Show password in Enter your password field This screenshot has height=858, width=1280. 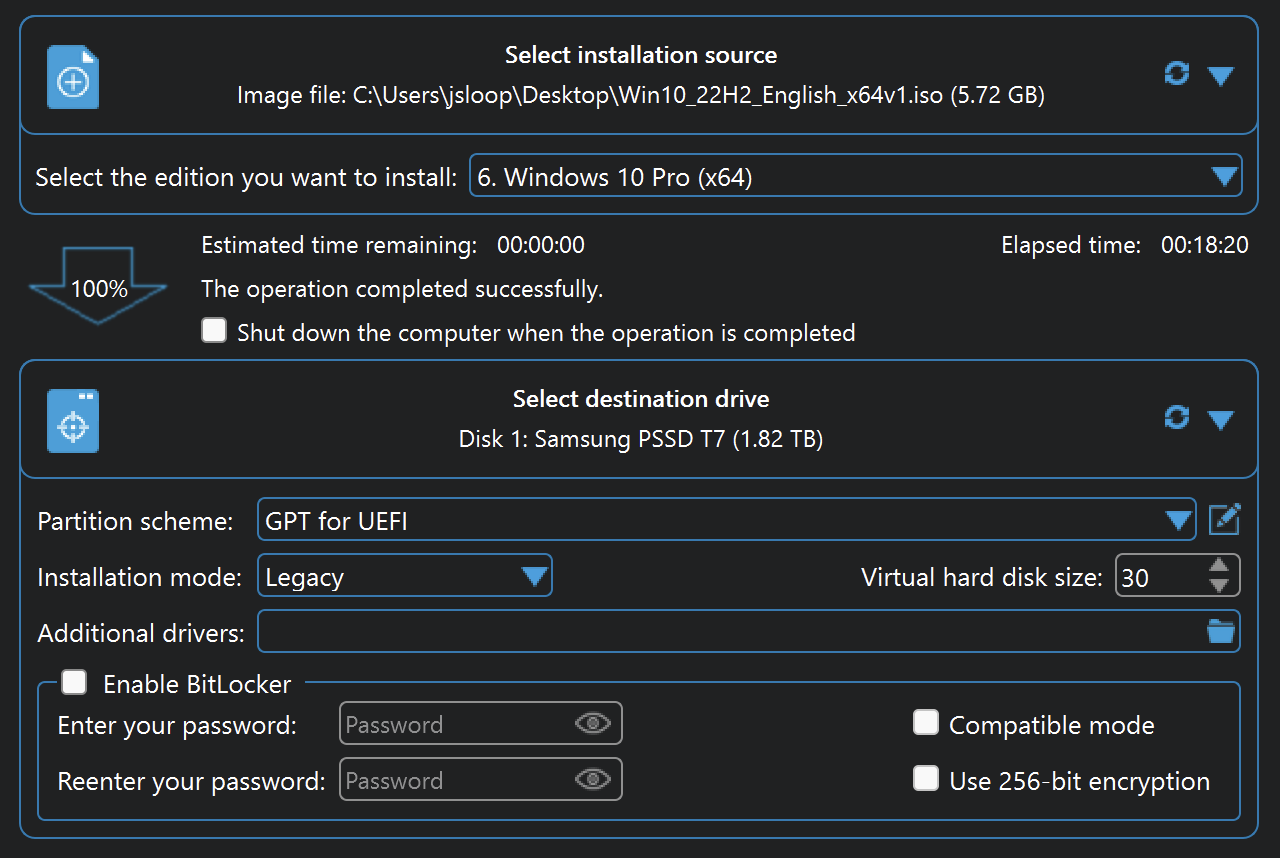(593, 723)
